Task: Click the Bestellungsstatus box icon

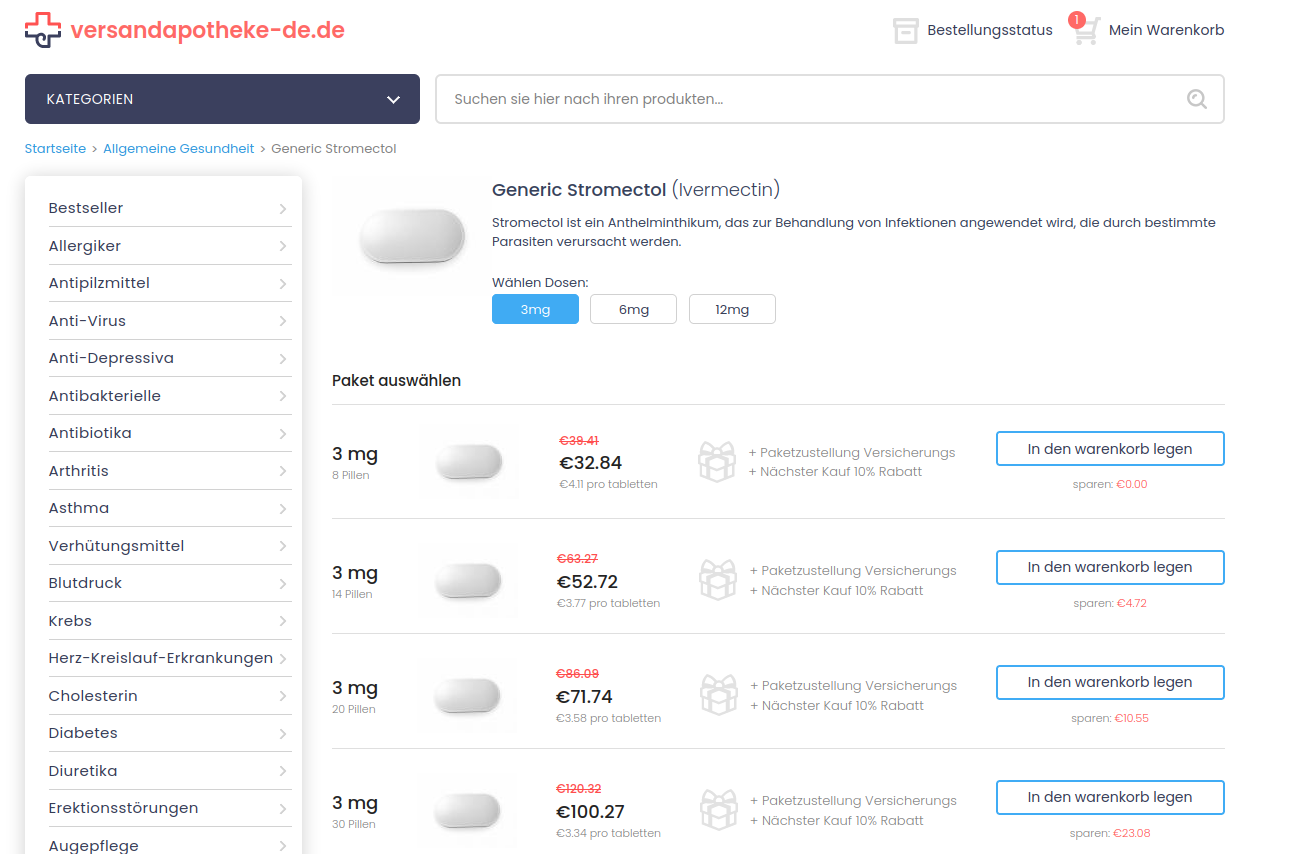Action: (905, 31)
